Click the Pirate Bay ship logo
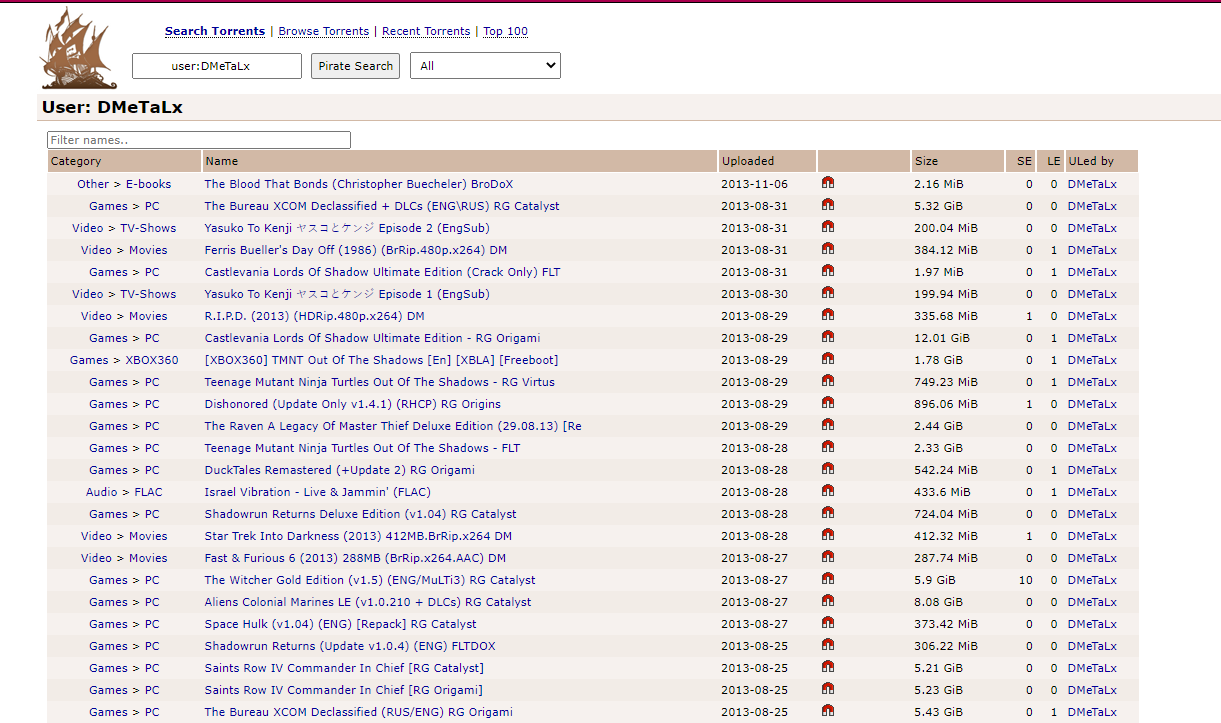This screenshot has height=723, width=1221. 77,48
